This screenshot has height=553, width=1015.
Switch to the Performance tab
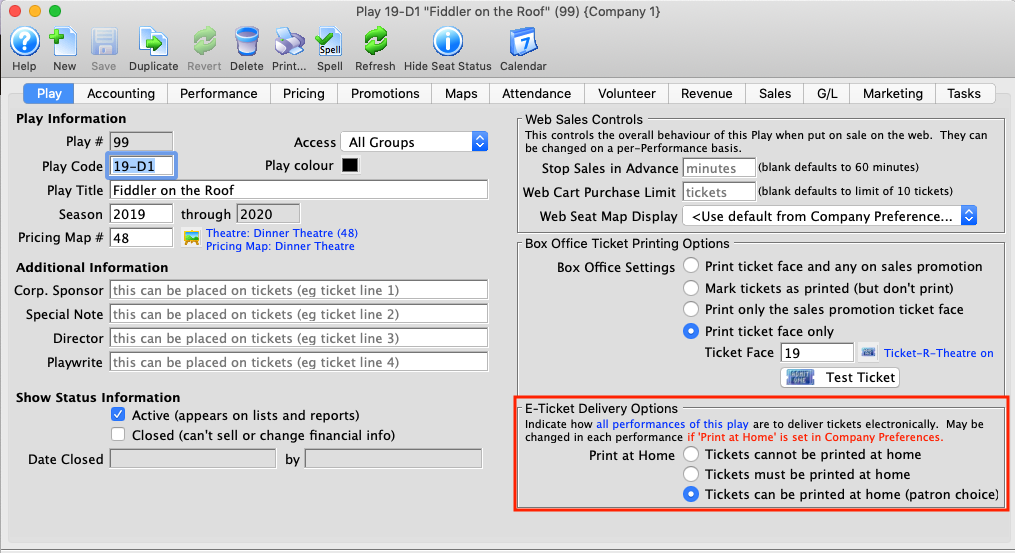(219, 93)
